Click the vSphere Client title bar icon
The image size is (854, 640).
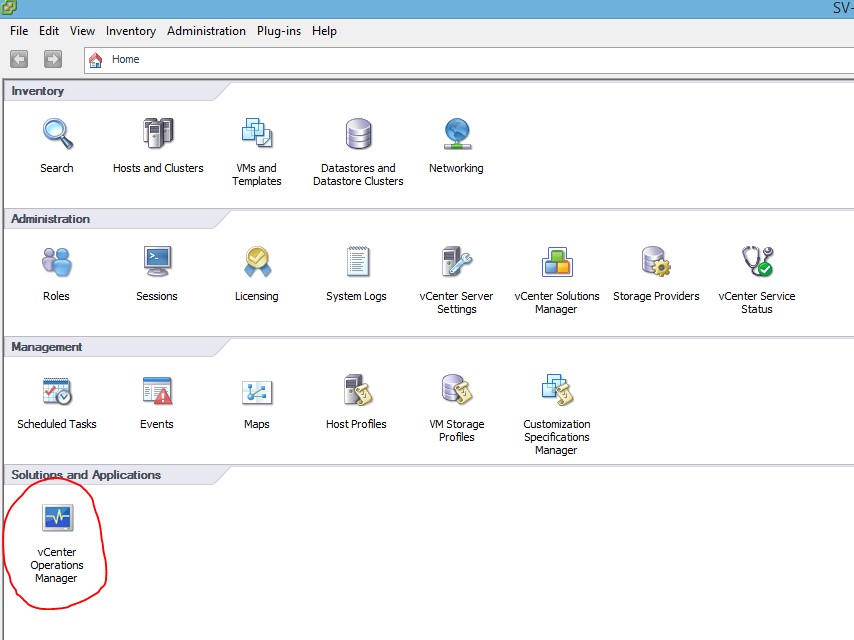tap(9, 7)
